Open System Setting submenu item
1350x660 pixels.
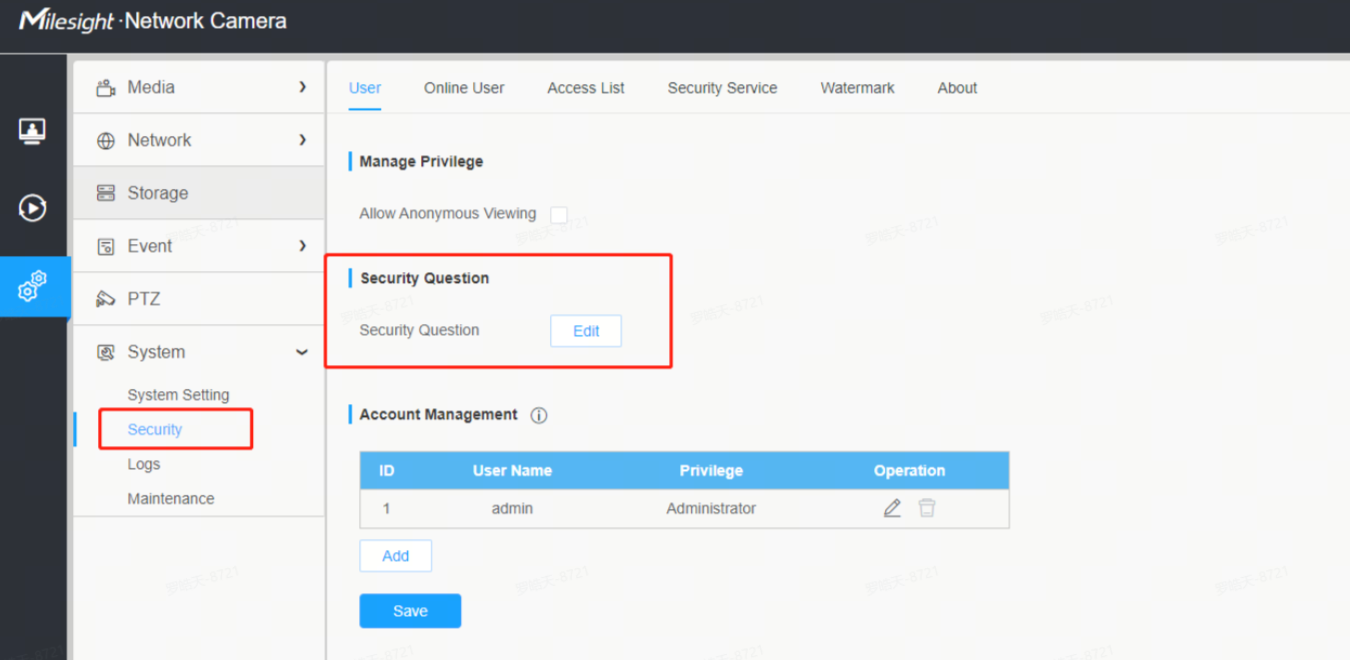pos(178,395)
